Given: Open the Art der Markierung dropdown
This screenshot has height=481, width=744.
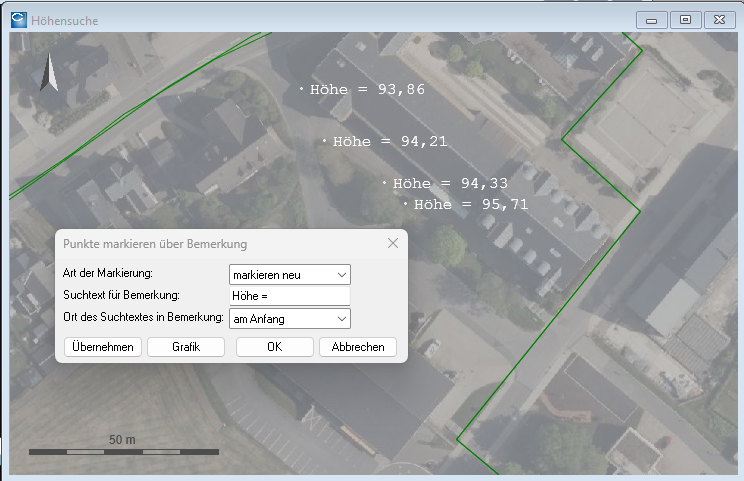Looking at the screenshot, I should point(290,274).
